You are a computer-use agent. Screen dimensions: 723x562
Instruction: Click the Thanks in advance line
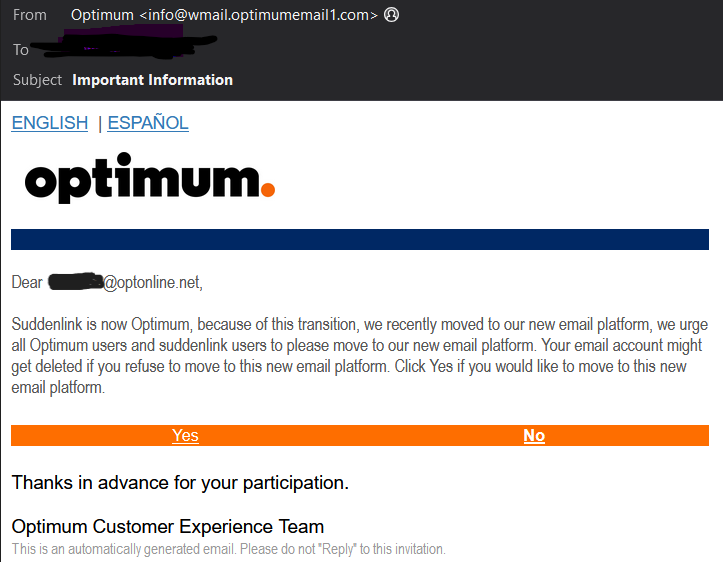(180, 483)
